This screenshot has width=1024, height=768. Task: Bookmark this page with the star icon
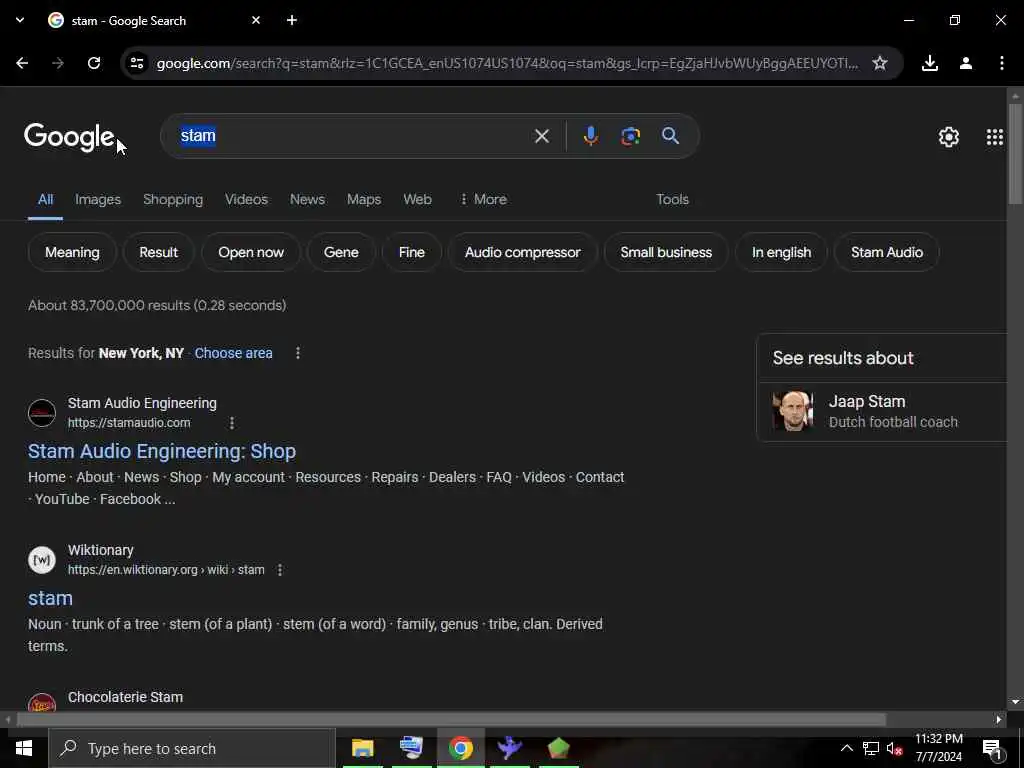point(880,63)
